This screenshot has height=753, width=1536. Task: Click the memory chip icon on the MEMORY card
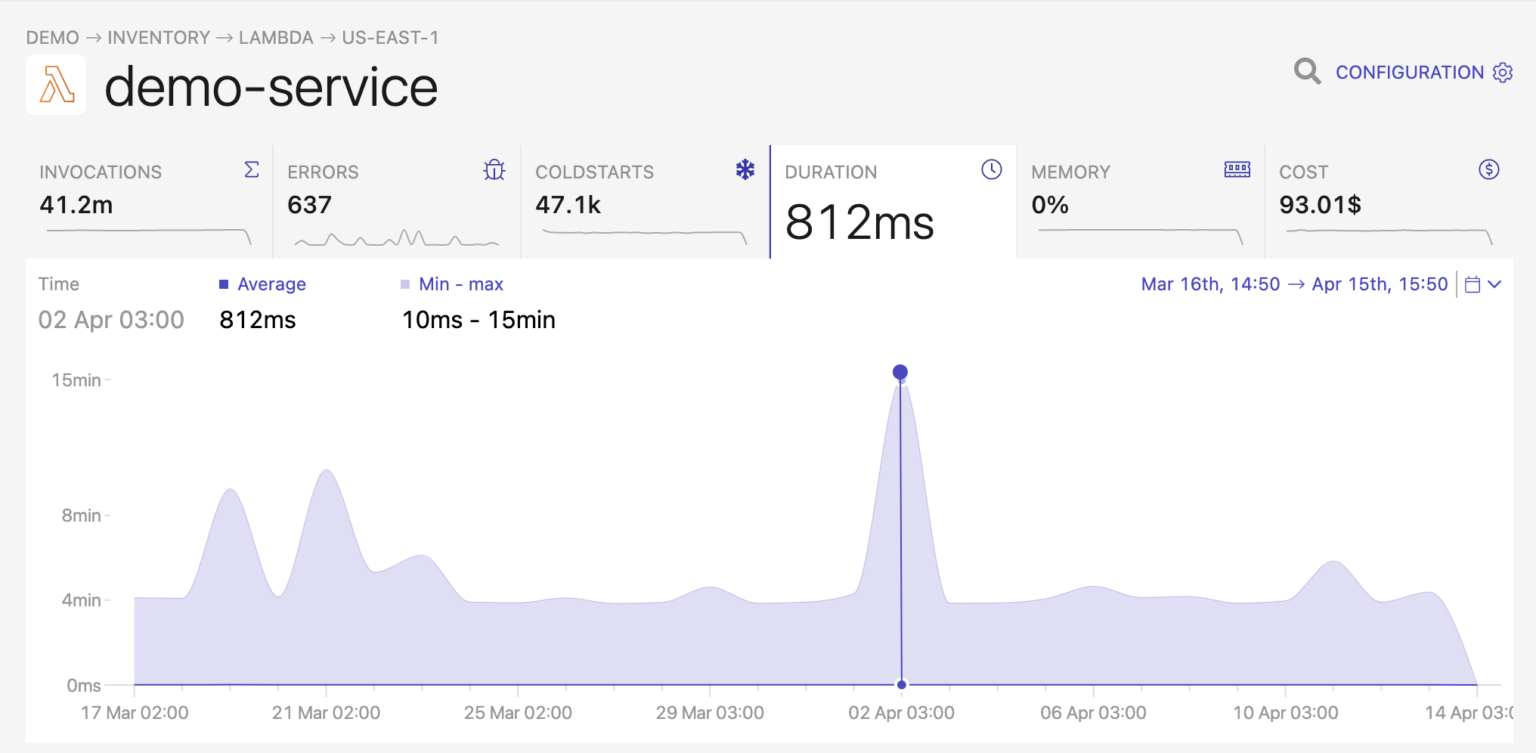pyautogui.click(x=1237, y=170)
